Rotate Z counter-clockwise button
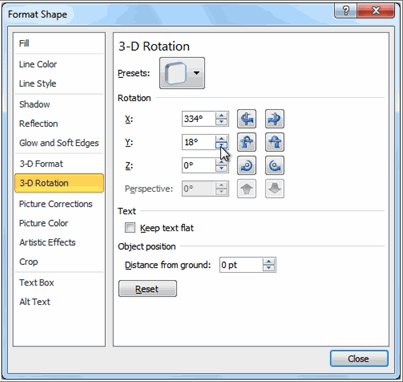 pos(275,165)
